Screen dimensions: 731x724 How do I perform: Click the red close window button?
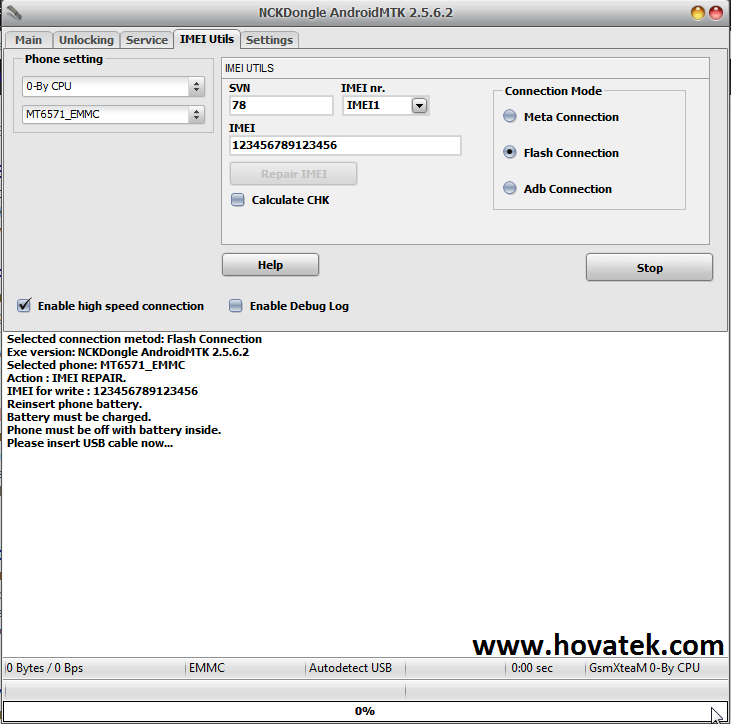pyautogui.click(x=716, y=13)
